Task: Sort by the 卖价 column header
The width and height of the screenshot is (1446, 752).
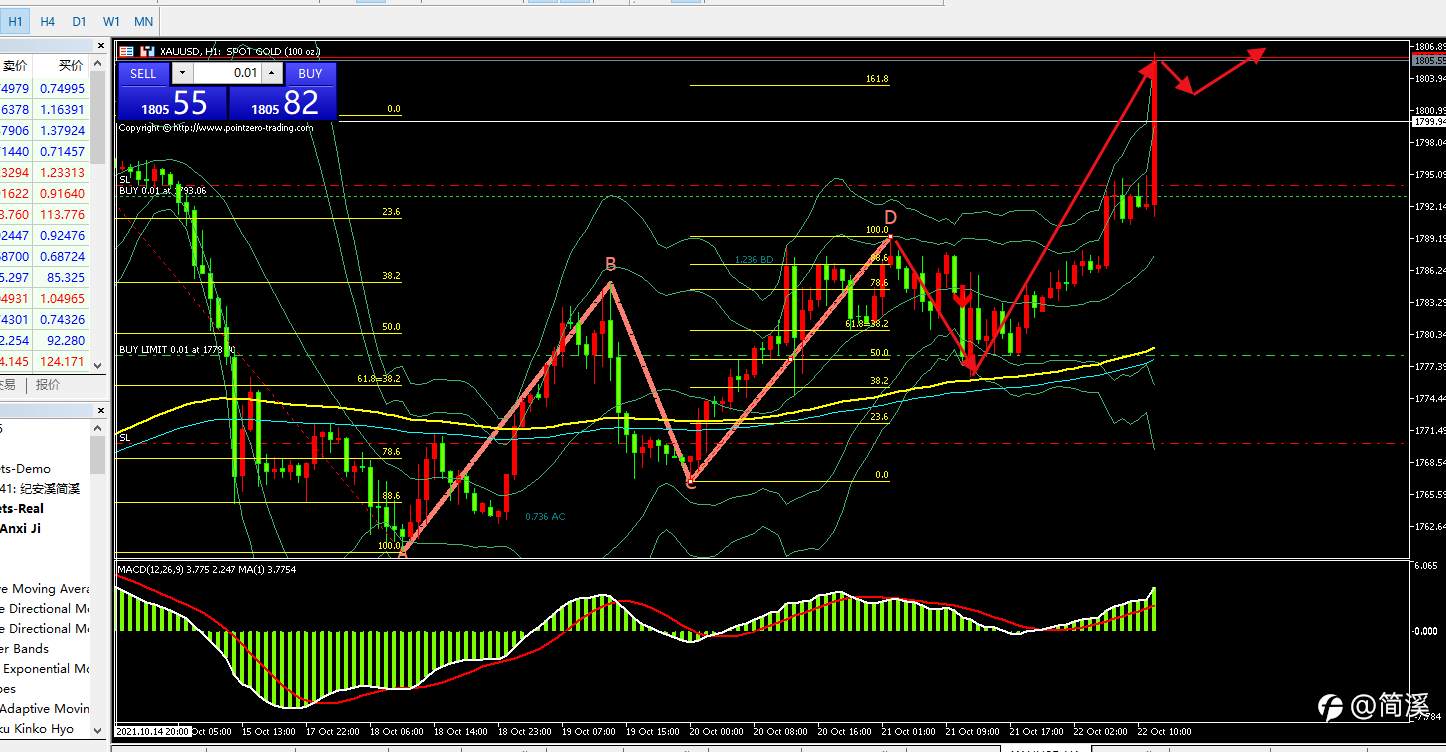Action: [15, 66]
